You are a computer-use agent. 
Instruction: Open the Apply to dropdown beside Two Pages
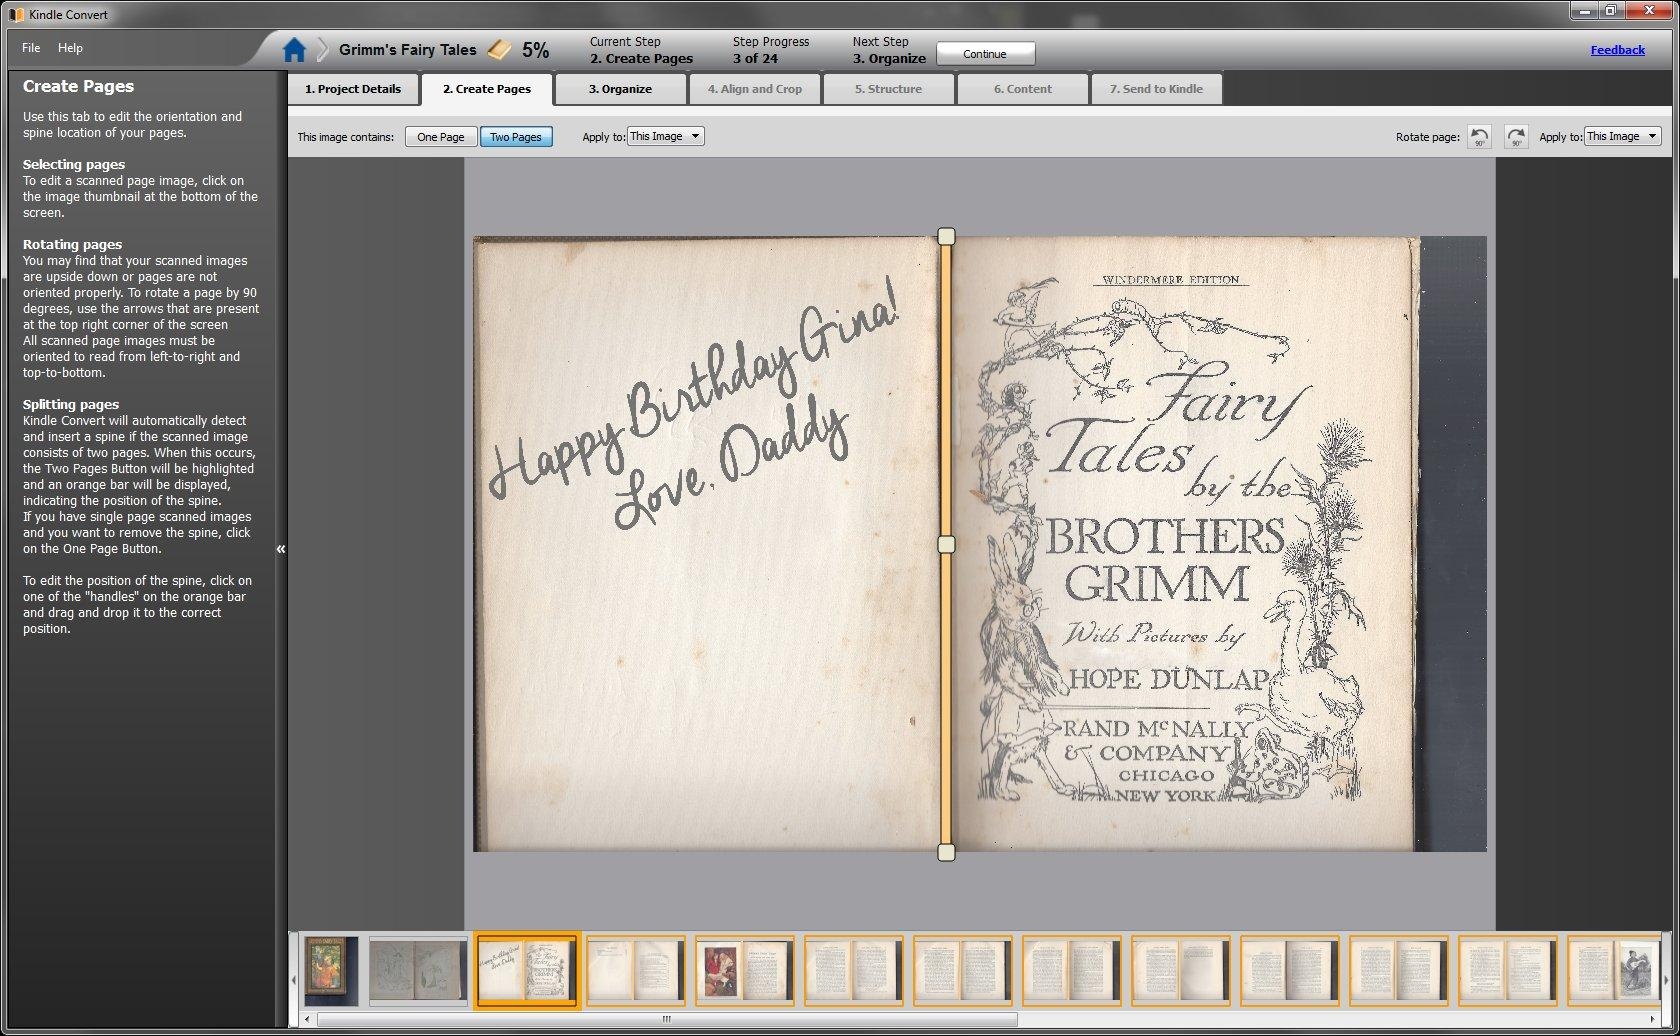[666, 136]
